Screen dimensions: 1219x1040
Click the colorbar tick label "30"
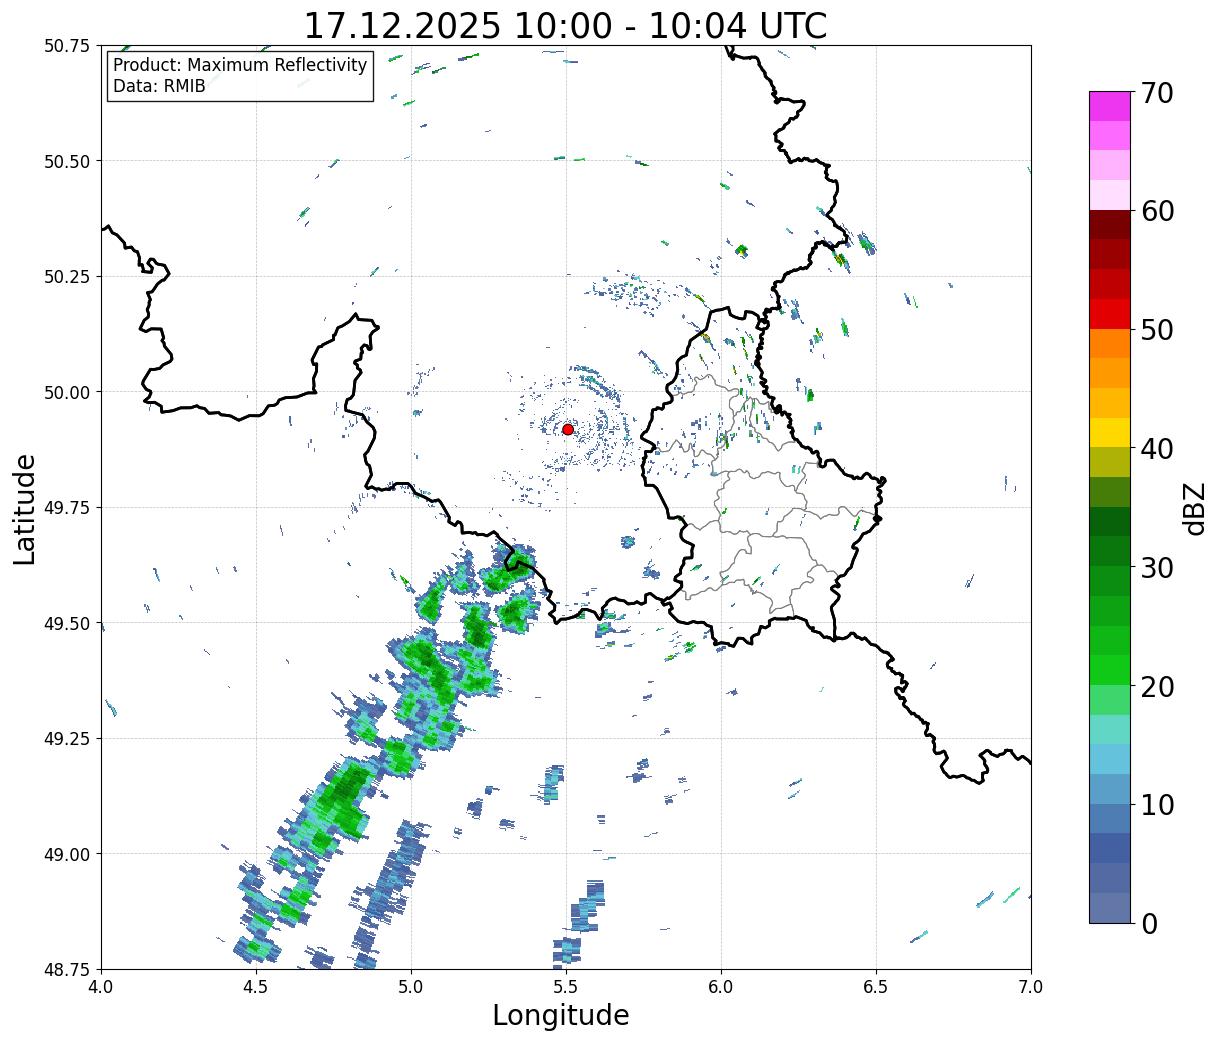tap(1157, 567)
